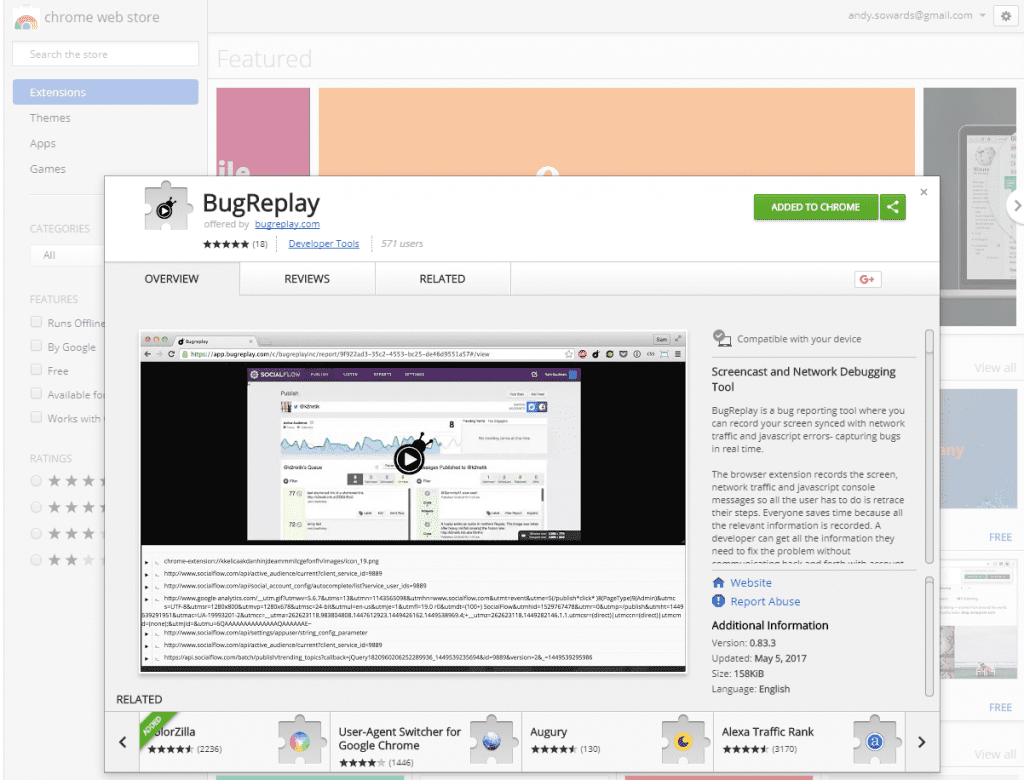
Task: Open the ColorZilla related extension
Action: 234,741
